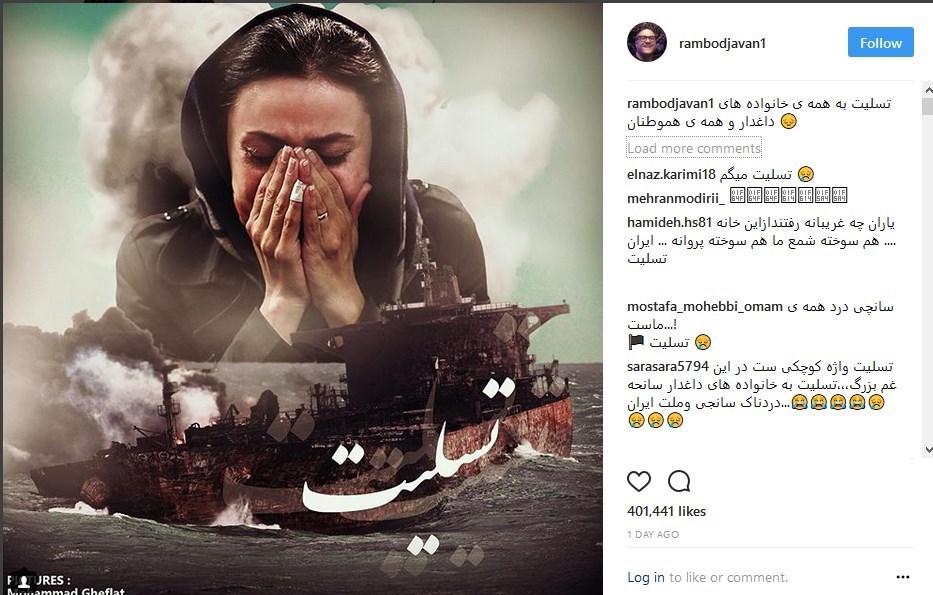
Task: Click the heart like icon
Action: pos(639,481)
